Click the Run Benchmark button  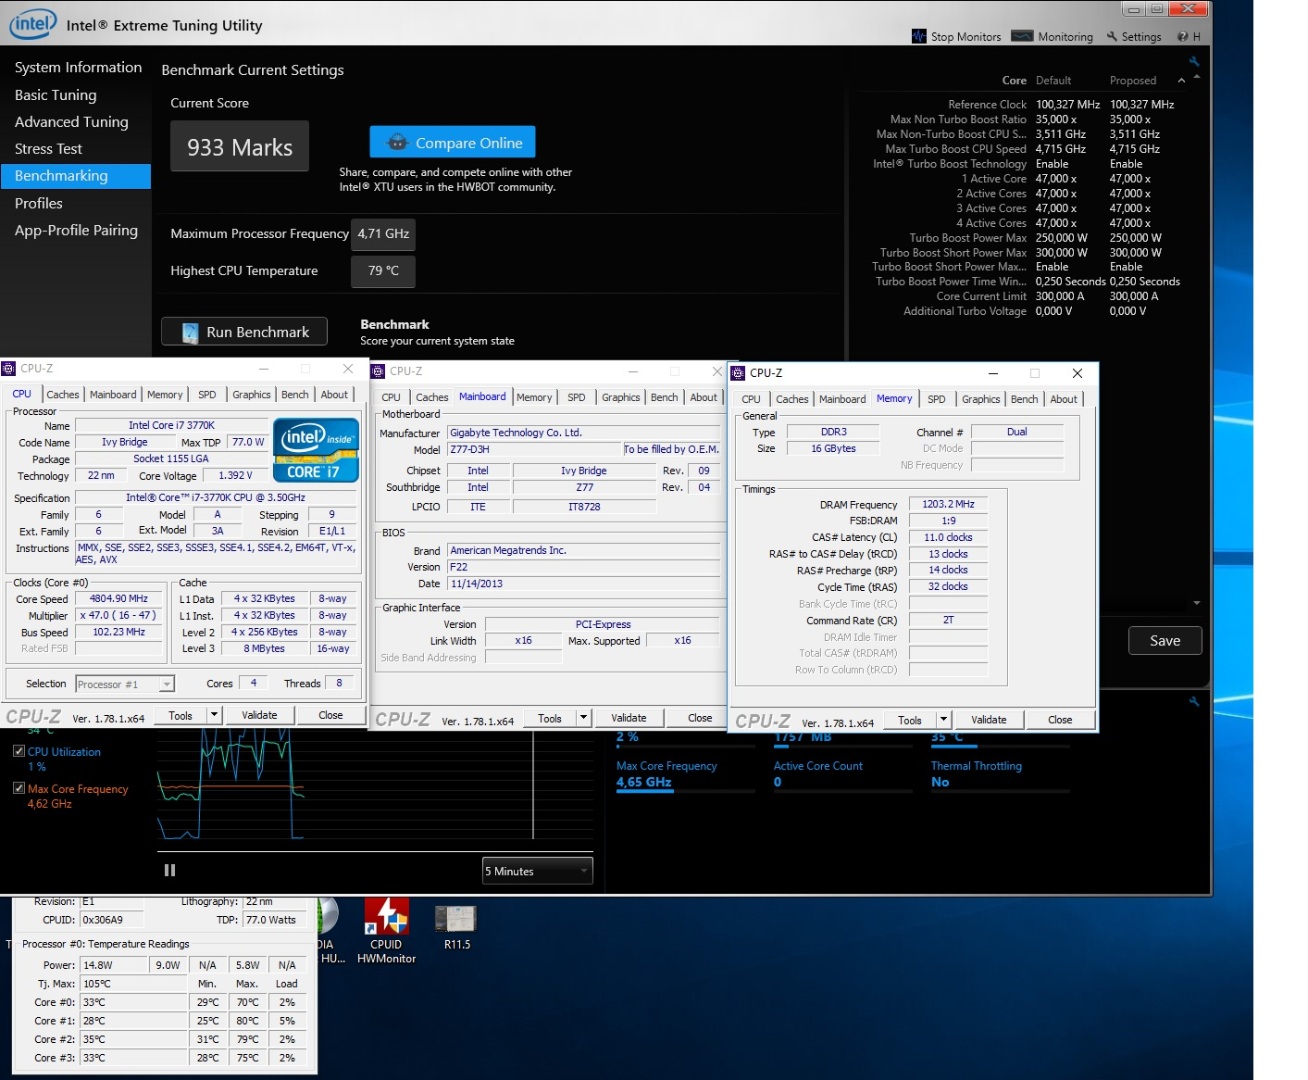pyautogui.click(x=245, y=332)
